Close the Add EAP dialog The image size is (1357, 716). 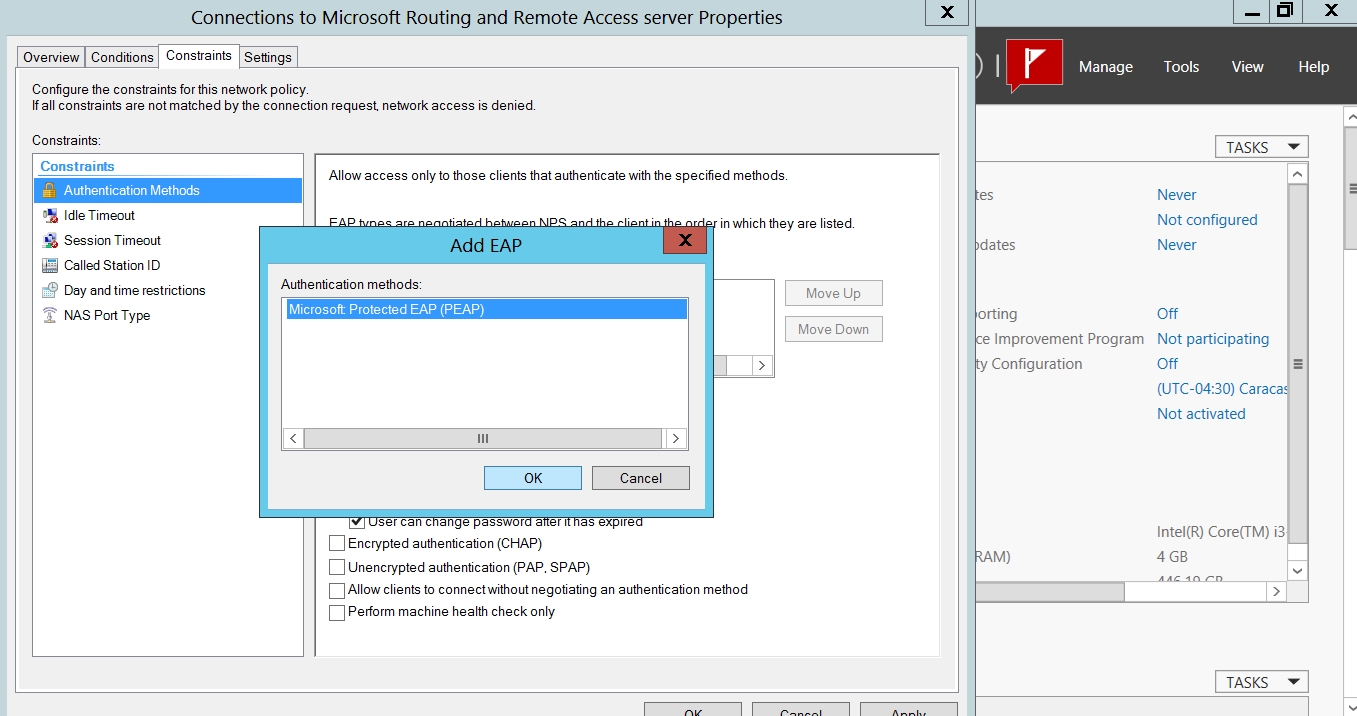pyautogui.click(x=685, y=241)
